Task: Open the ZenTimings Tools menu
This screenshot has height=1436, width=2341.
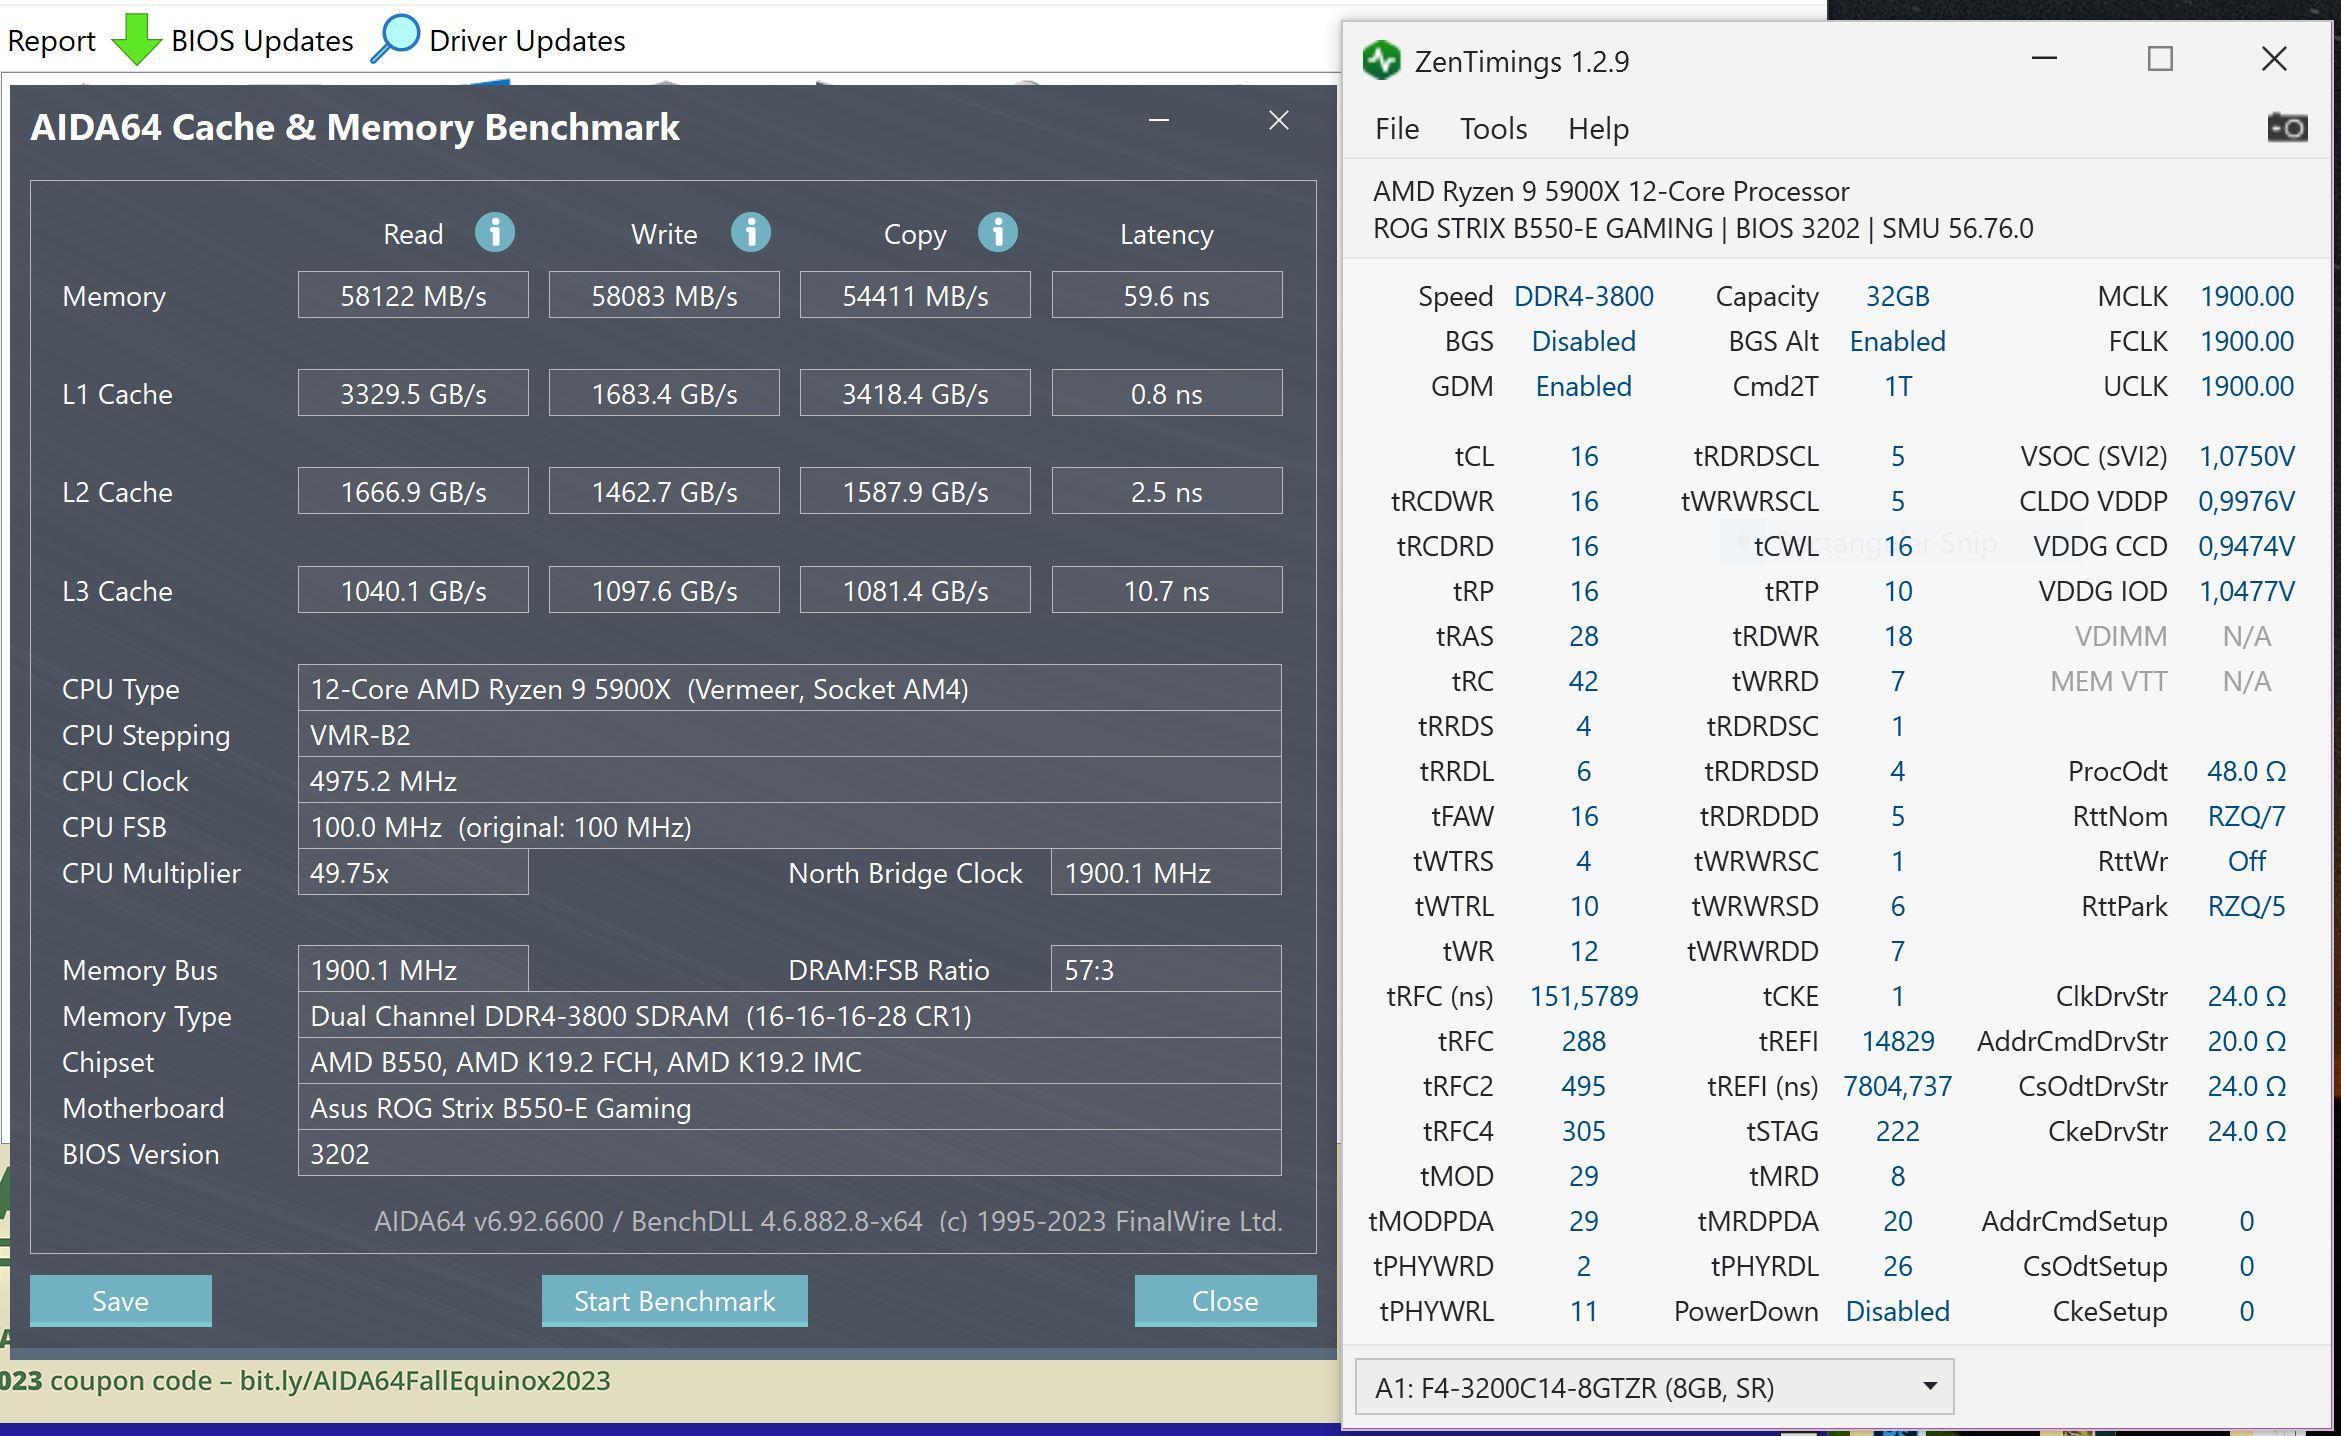Action: coord(1493,129)
